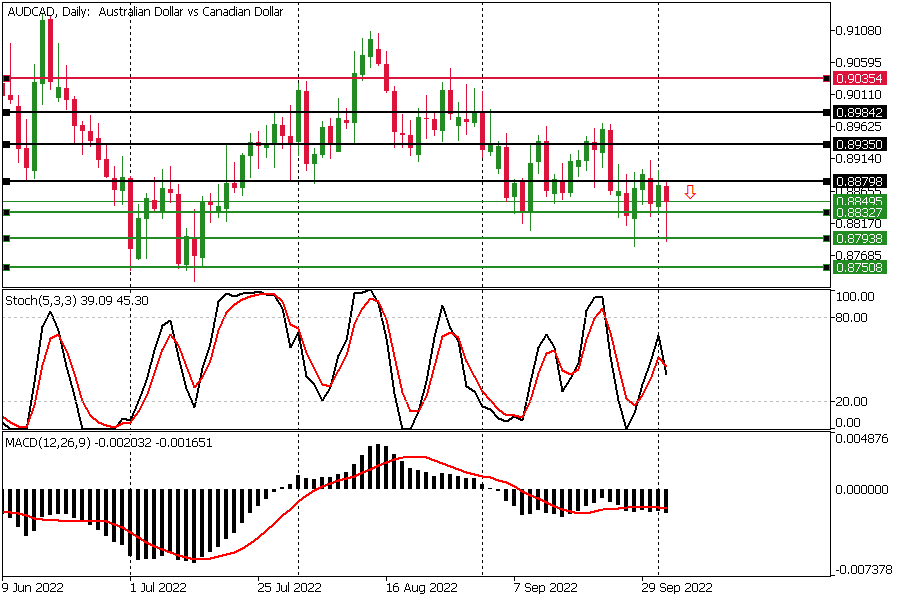Select the green 0.88495 price level label
Image resolution: width=900 pixels, height=600 pixels.
click(x=859, y=201)
